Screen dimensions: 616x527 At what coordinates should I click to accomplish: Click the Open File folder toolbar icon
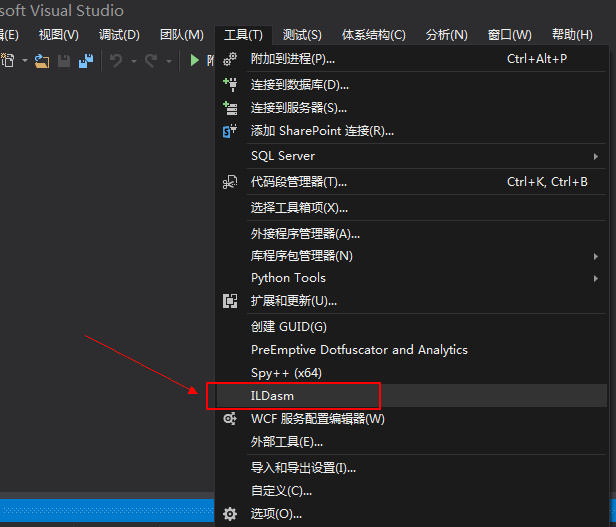coord(42,61)
